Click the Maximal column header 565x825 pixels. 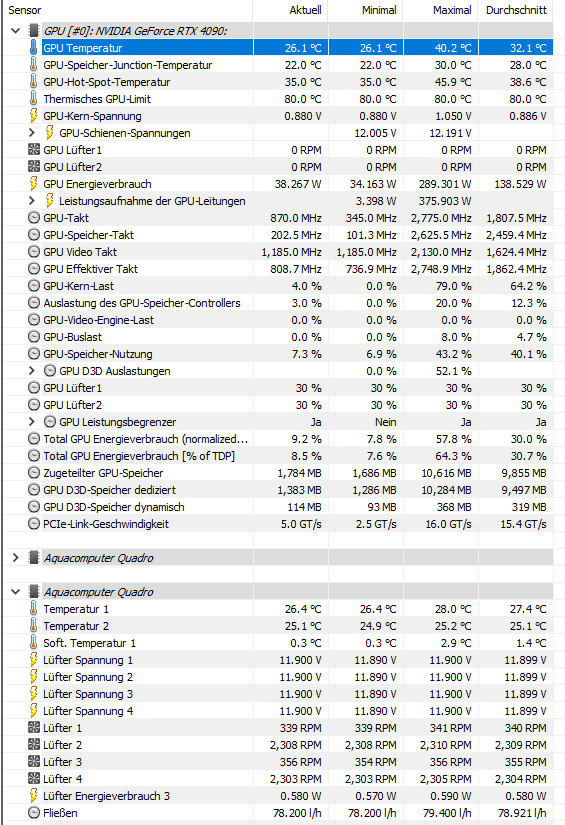tap(452, 10)
